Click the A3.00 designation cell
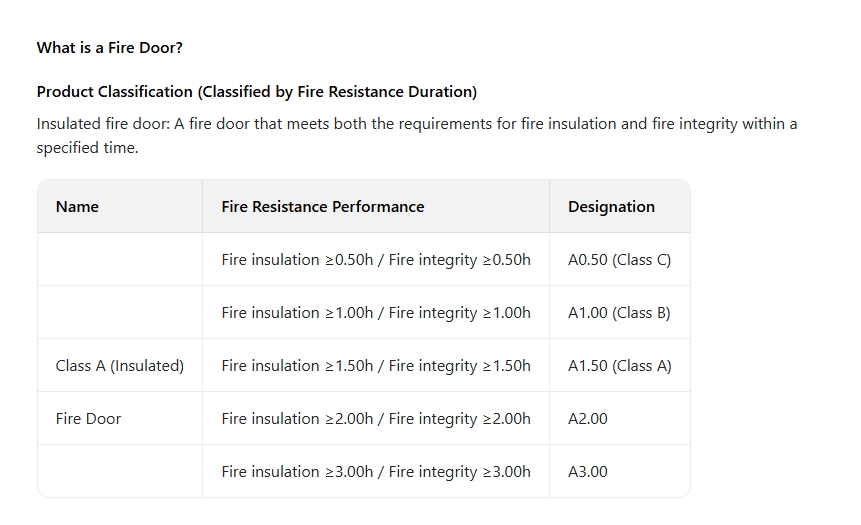 coord(619,471)
